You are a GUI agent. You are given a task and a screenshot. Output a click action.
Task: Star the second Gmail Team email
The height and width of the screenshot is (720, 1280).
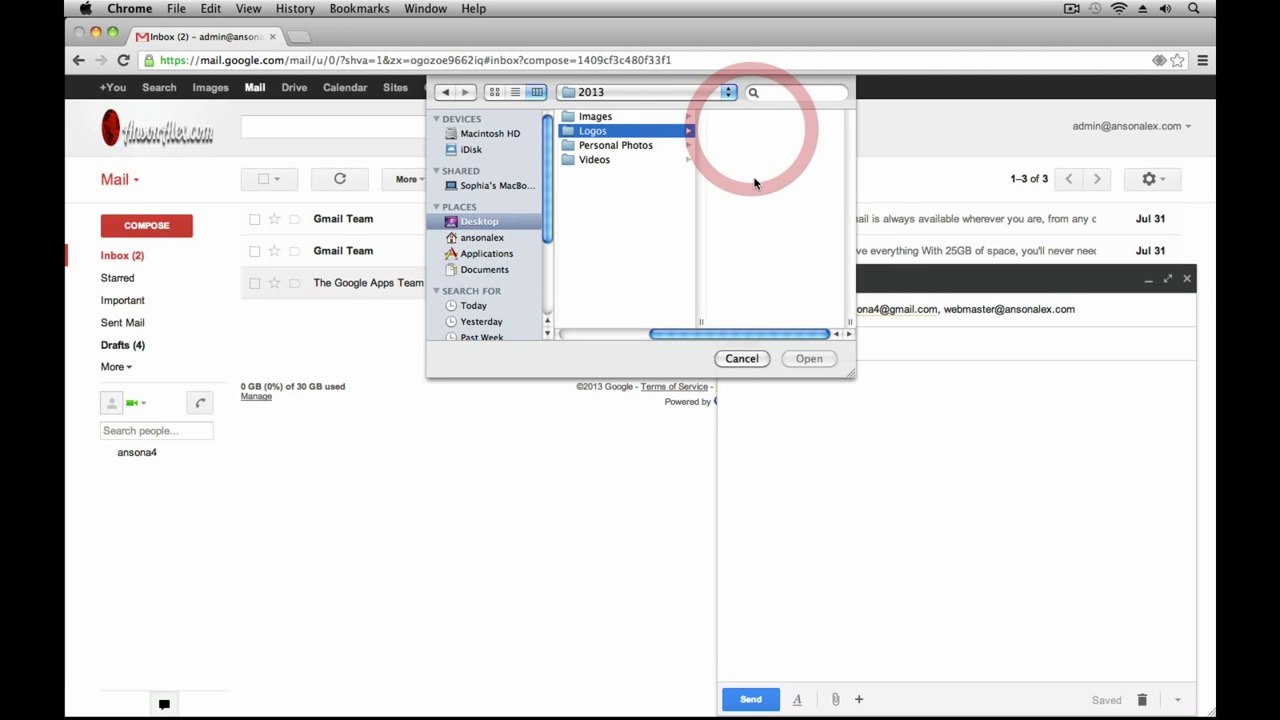click(x=274, y=251)
